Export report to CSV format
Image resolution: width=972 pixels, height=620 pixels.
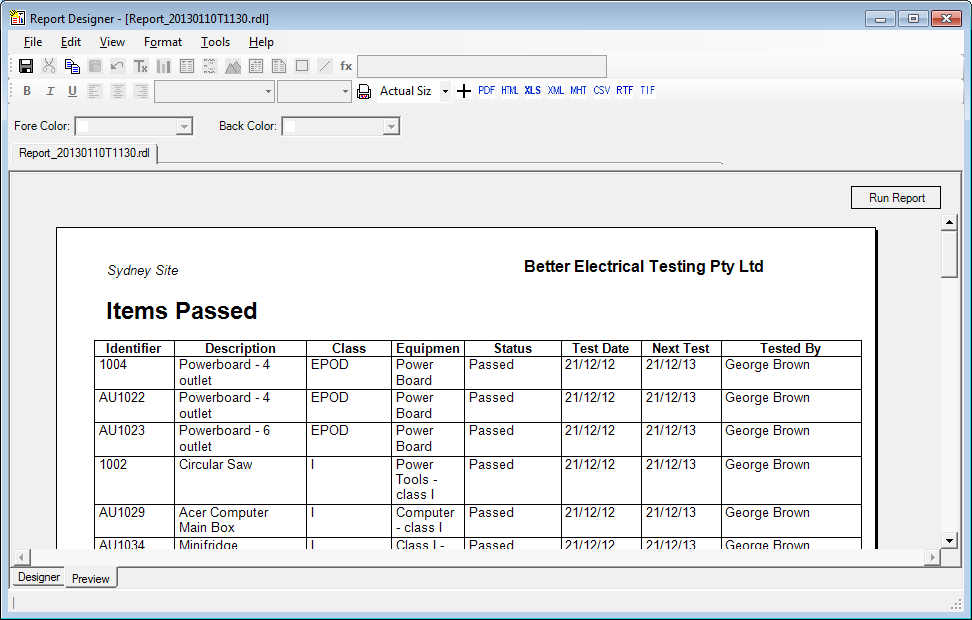[x=601, y=91]
